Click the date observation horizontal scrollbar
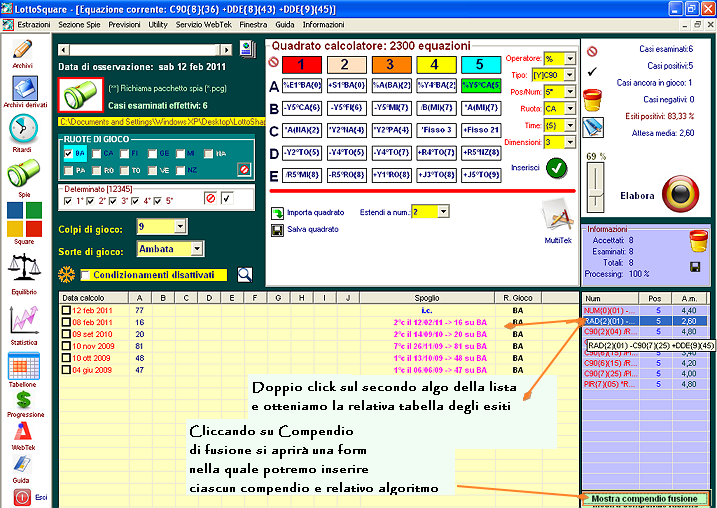 click(x=146, y=49)
